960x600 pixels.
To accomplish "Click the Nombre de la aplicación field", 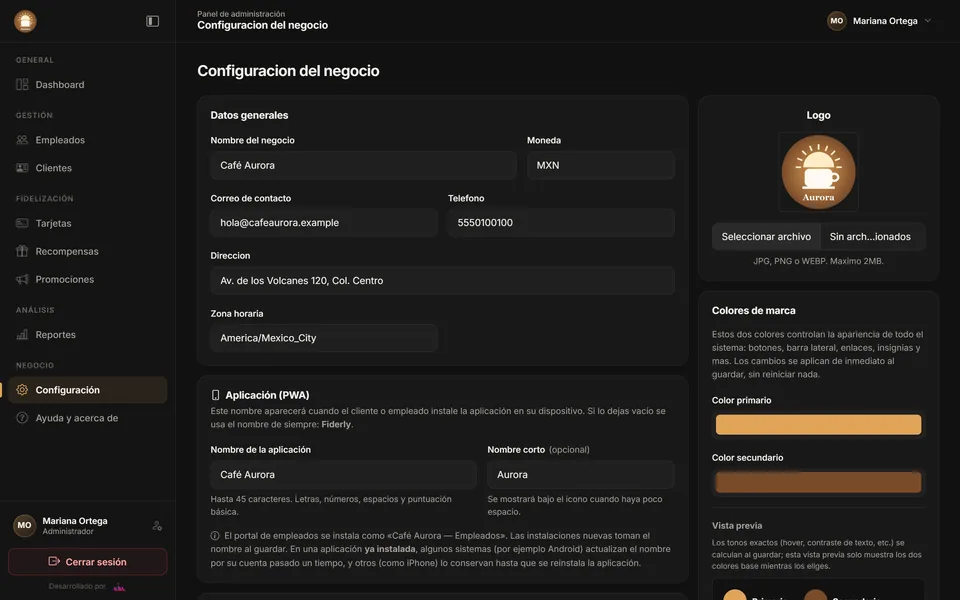I will coord(343,474).
